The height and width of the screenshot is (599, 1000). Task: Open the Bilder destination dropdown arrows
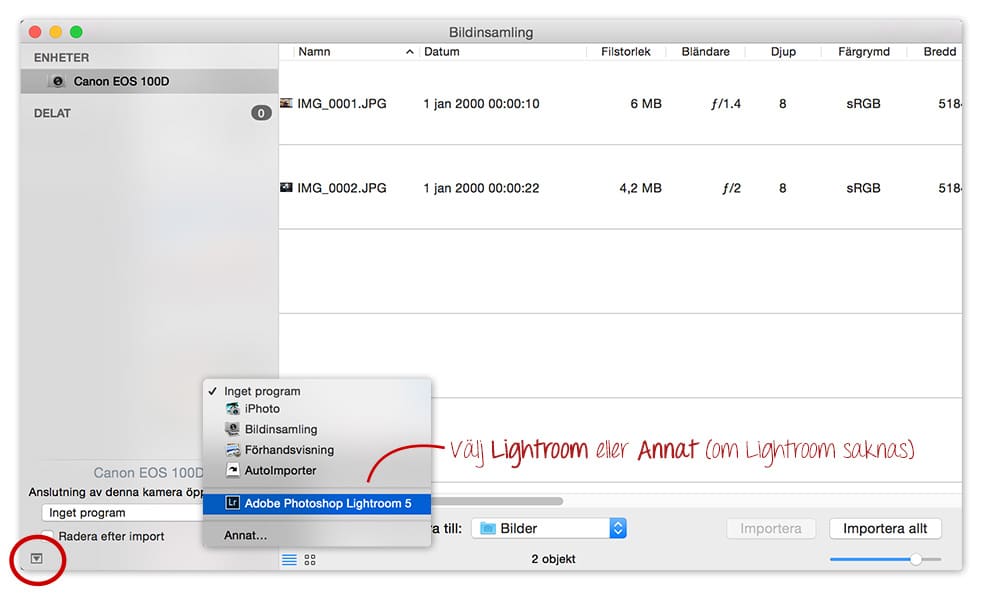pos(617,528)
